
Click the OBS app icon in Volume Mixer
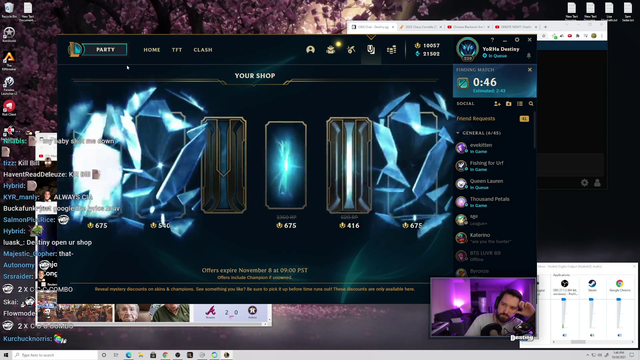click(564, 283)
